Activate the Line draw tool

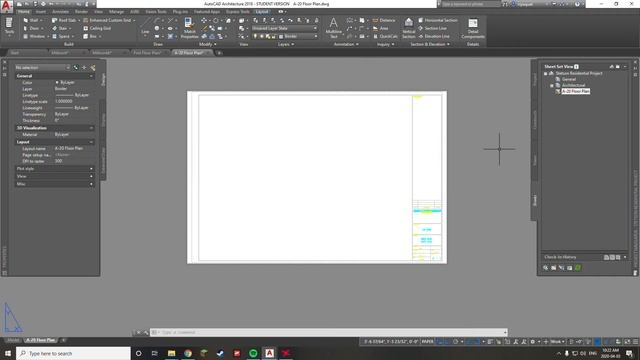tap(145, 27)
